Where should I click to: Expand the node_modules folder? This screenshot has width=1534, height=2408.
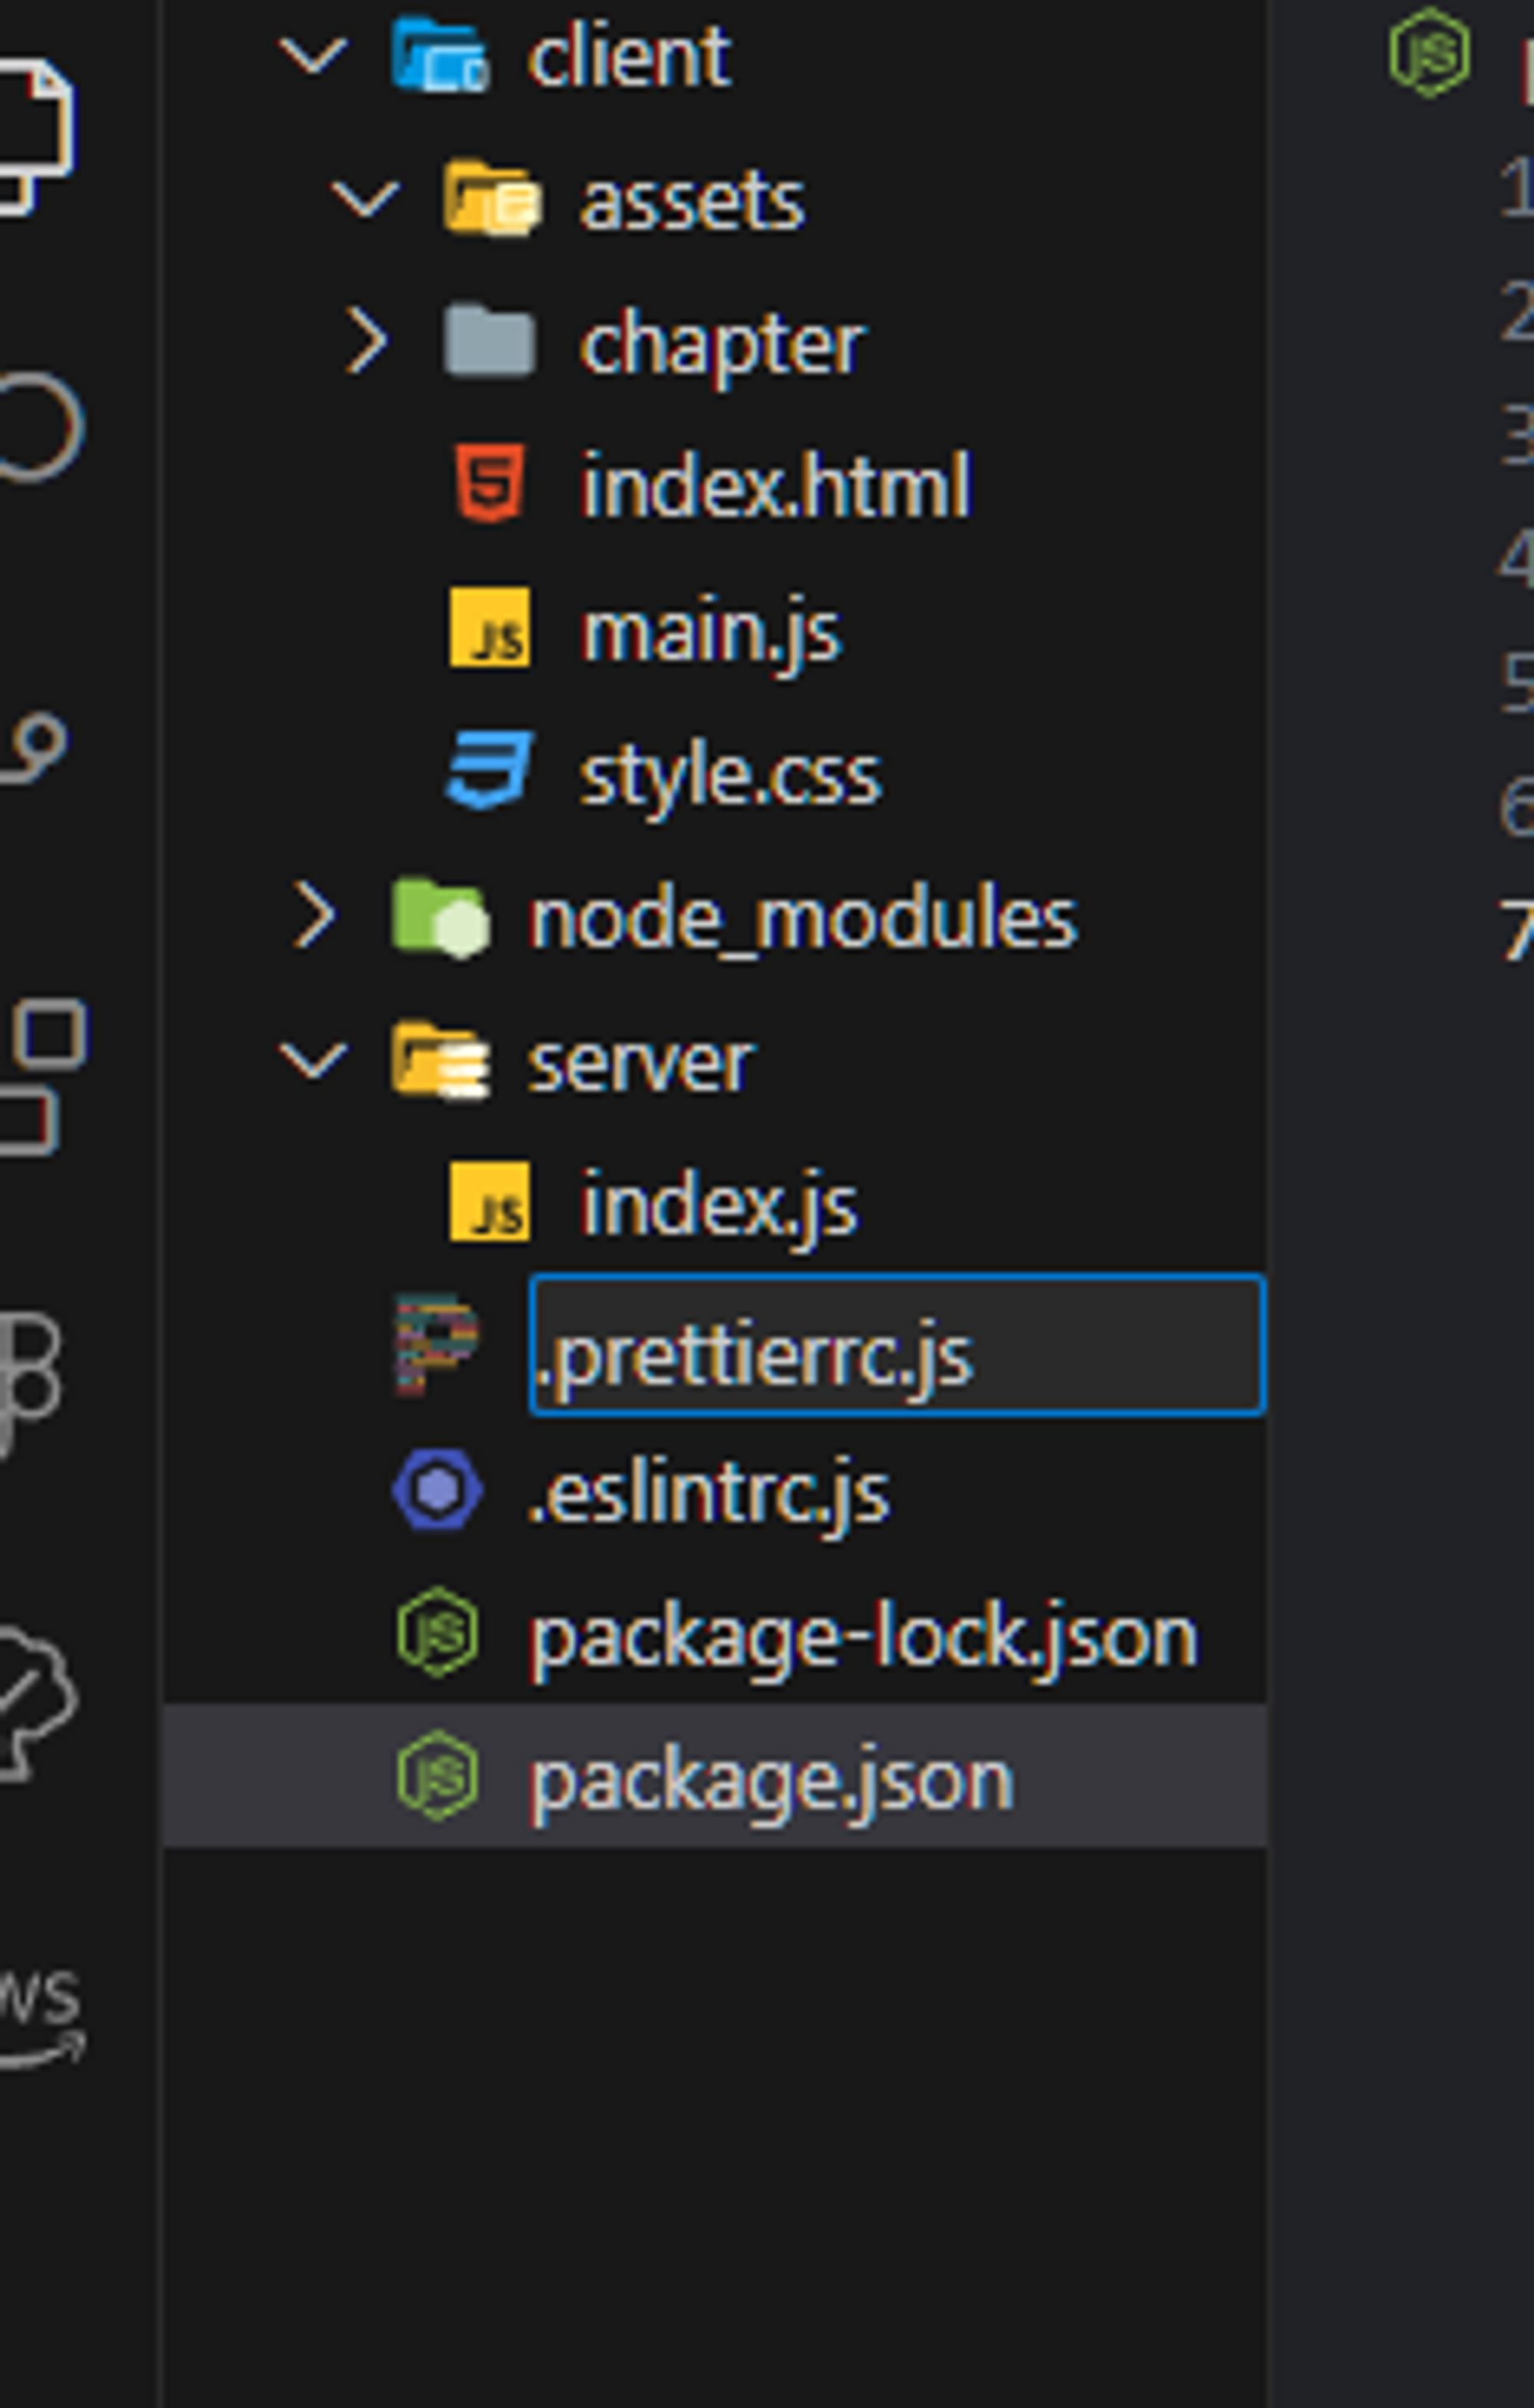(314, 915)
